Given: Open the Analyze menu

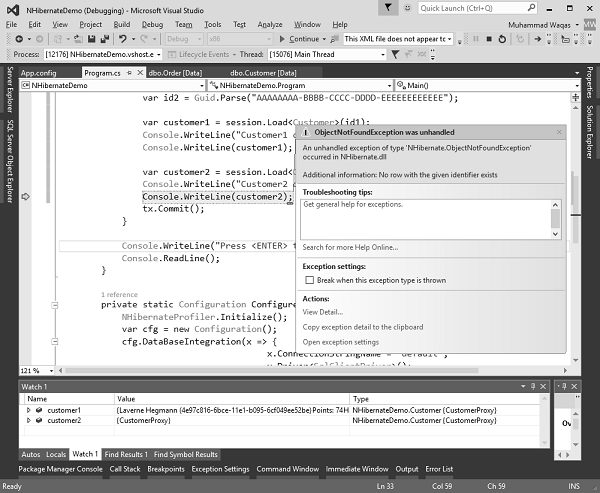Looking at the screenshot, I should point(270,24).
